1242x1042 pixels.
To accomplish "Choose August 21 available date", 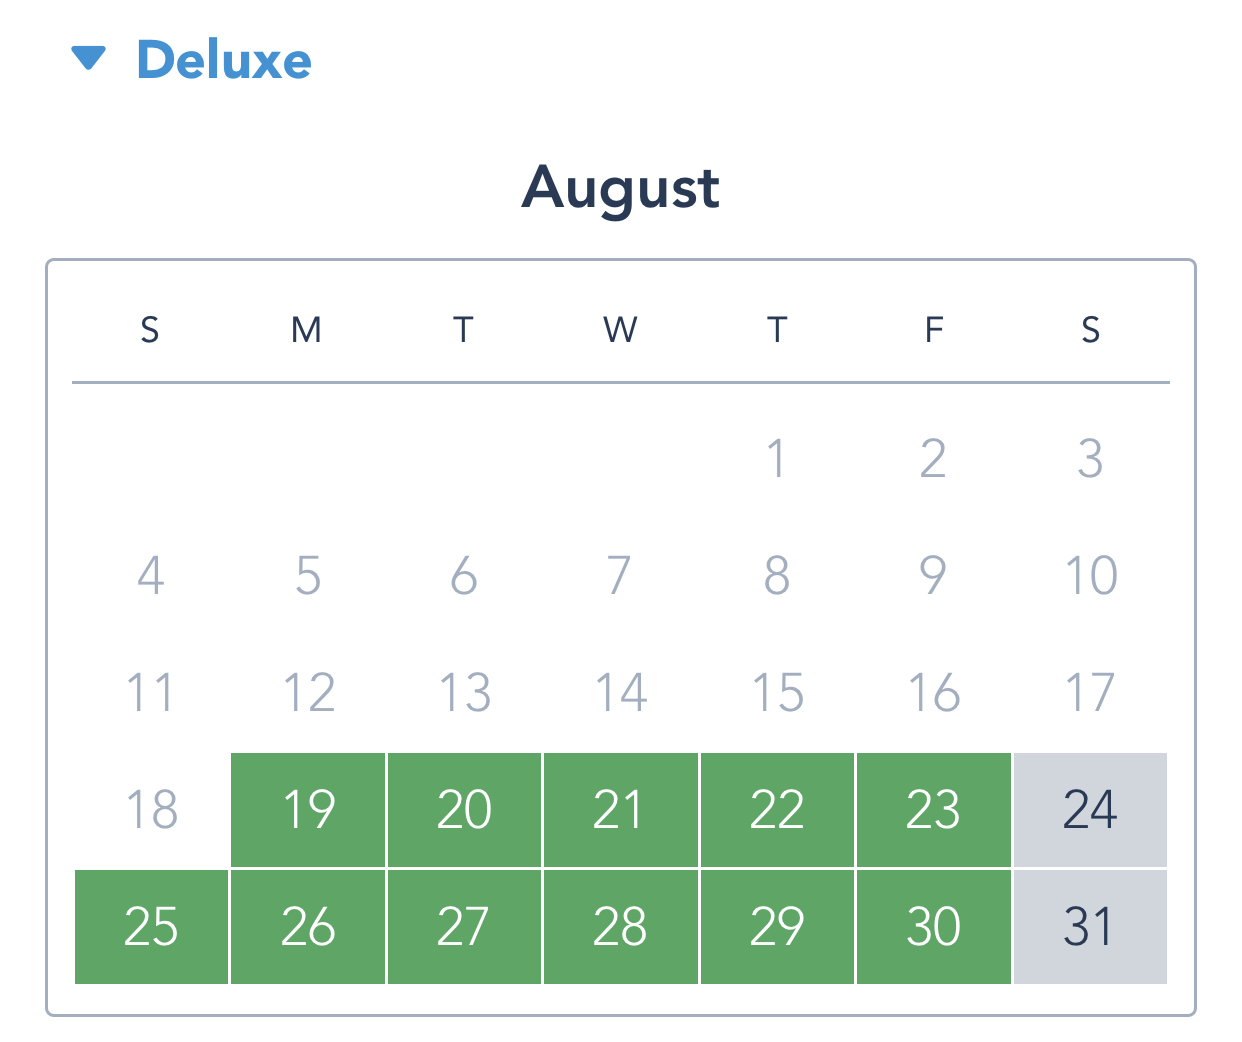I will tap(620, 809).
